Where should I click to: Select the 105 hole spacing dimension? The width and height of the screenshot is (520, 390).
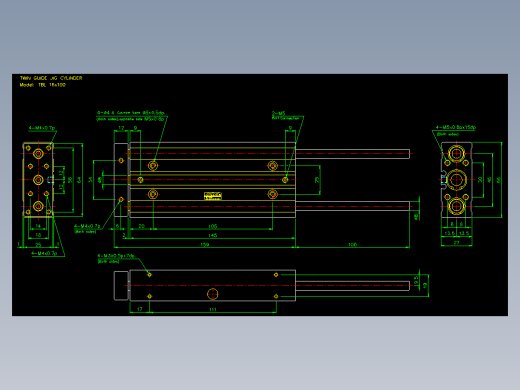pos(212,226)
